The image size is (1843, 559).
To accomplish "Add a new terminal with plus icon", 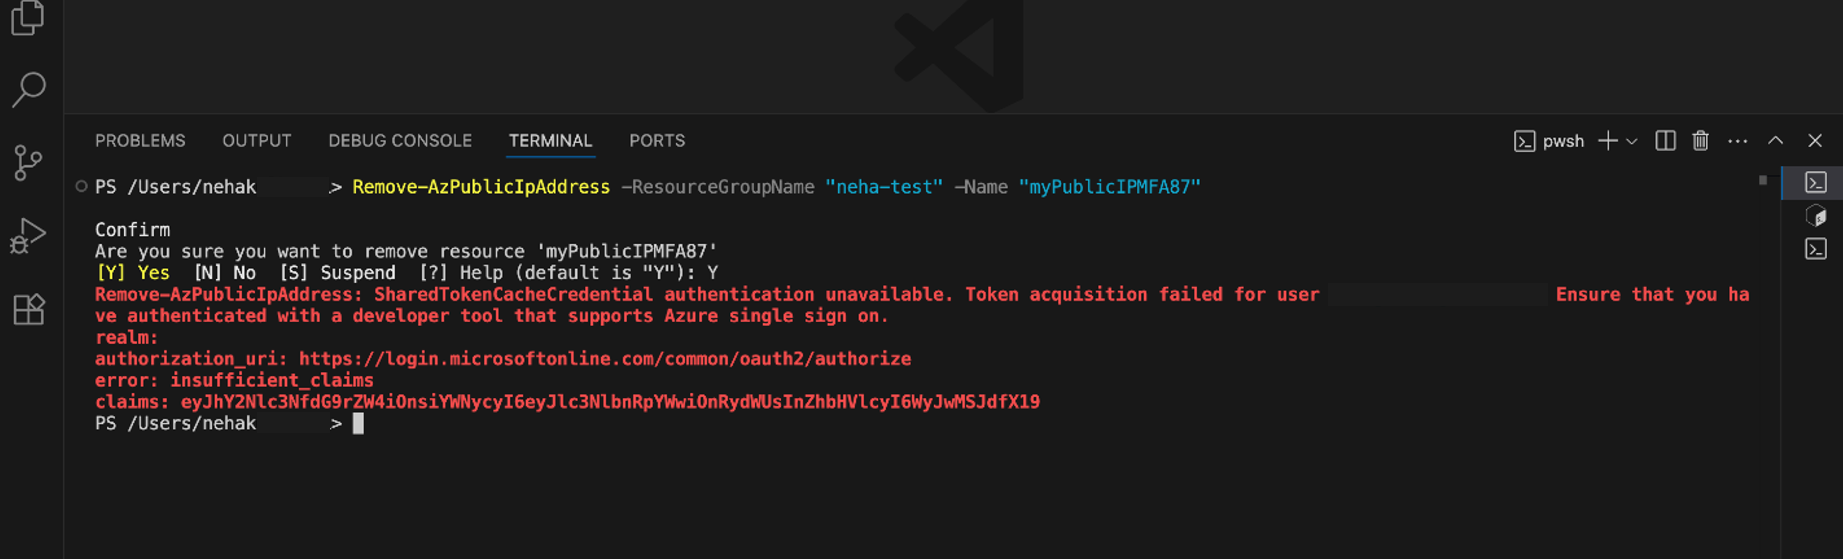I will (1607, 141).
